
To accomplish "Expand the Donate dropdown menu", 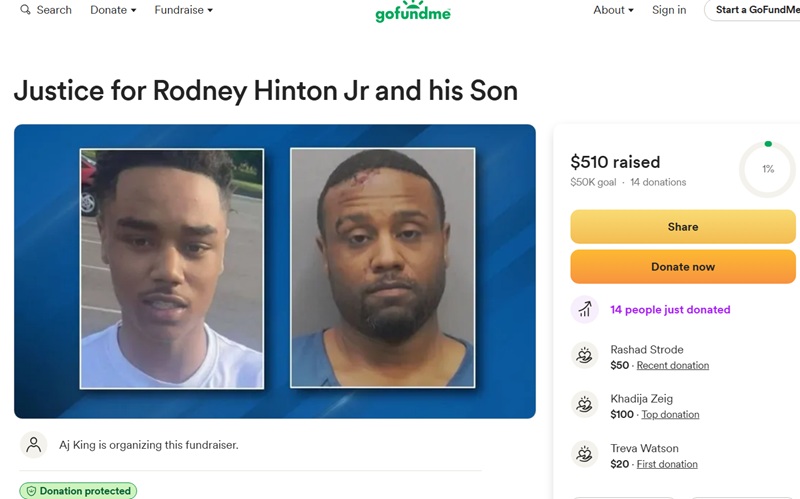I will click(113, 10).
